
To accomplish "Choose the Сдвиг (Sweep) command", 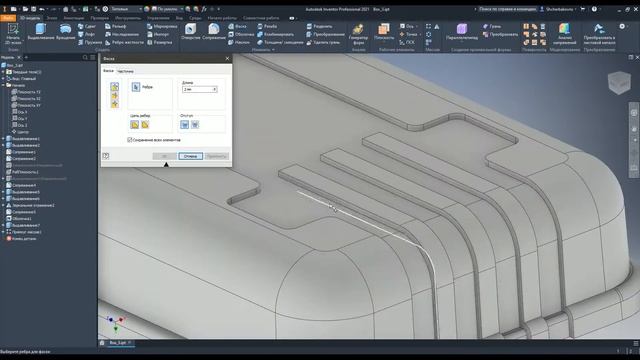I will click(87, 26).
